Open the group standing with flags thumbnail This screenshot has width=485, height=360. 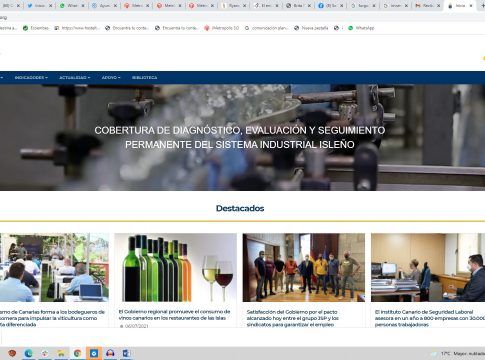pyautogui.click(x=304, y=267)
